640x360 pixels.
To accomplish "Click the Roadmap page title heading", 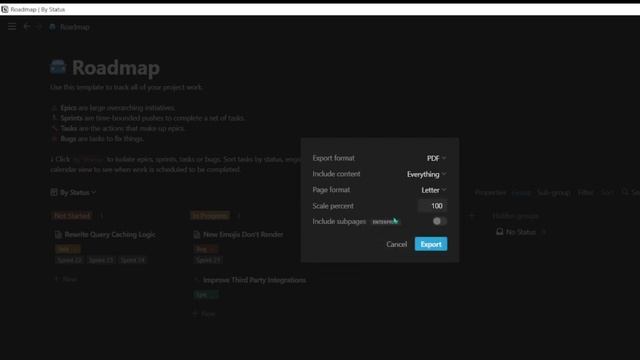I will (x=116, y=68).
